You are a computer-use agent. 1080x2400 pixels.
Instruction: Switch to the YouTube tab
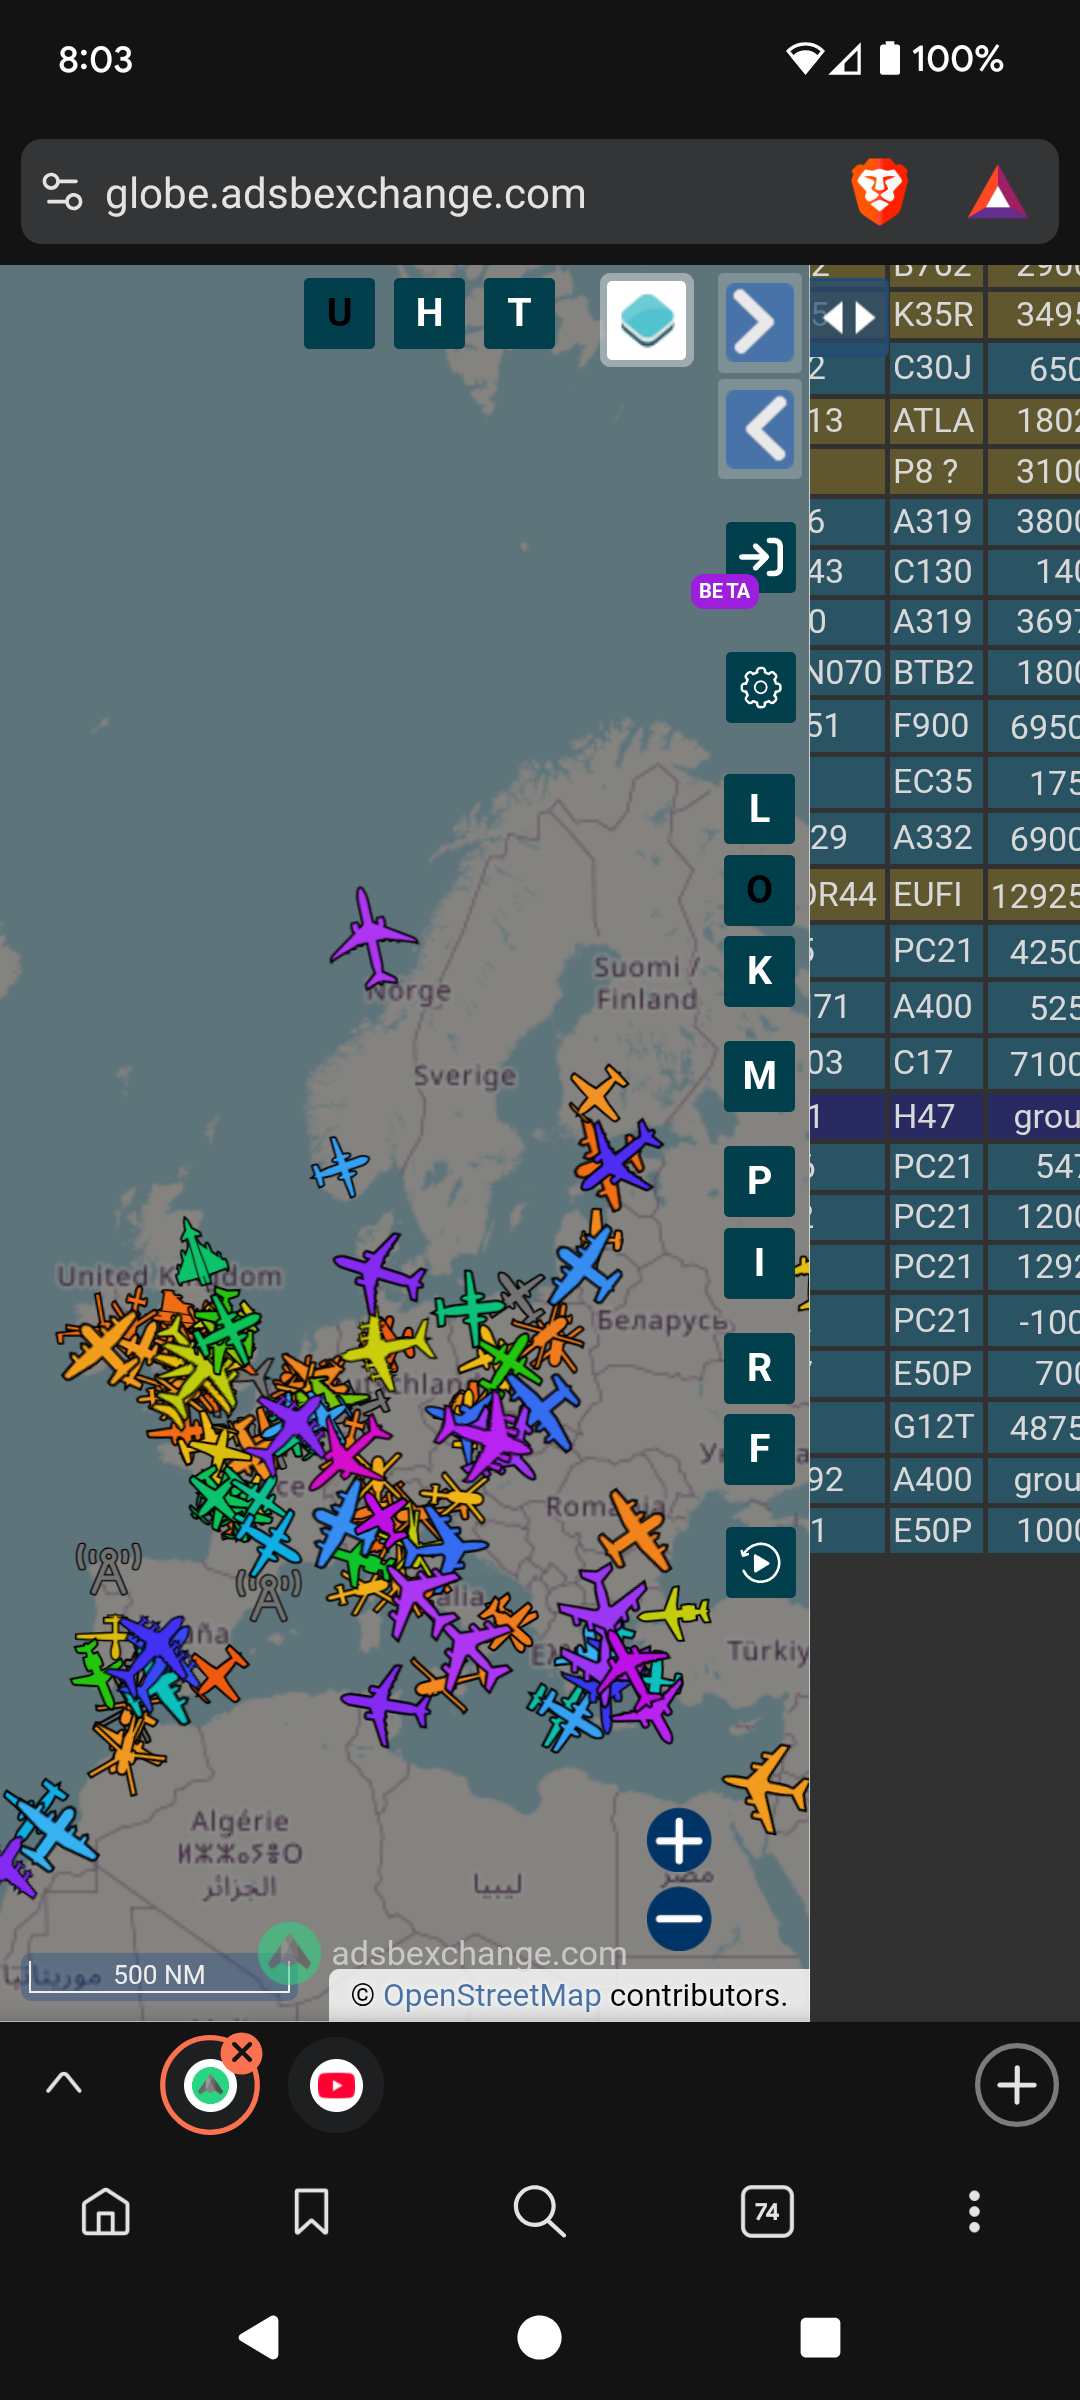pos(336,2085)
